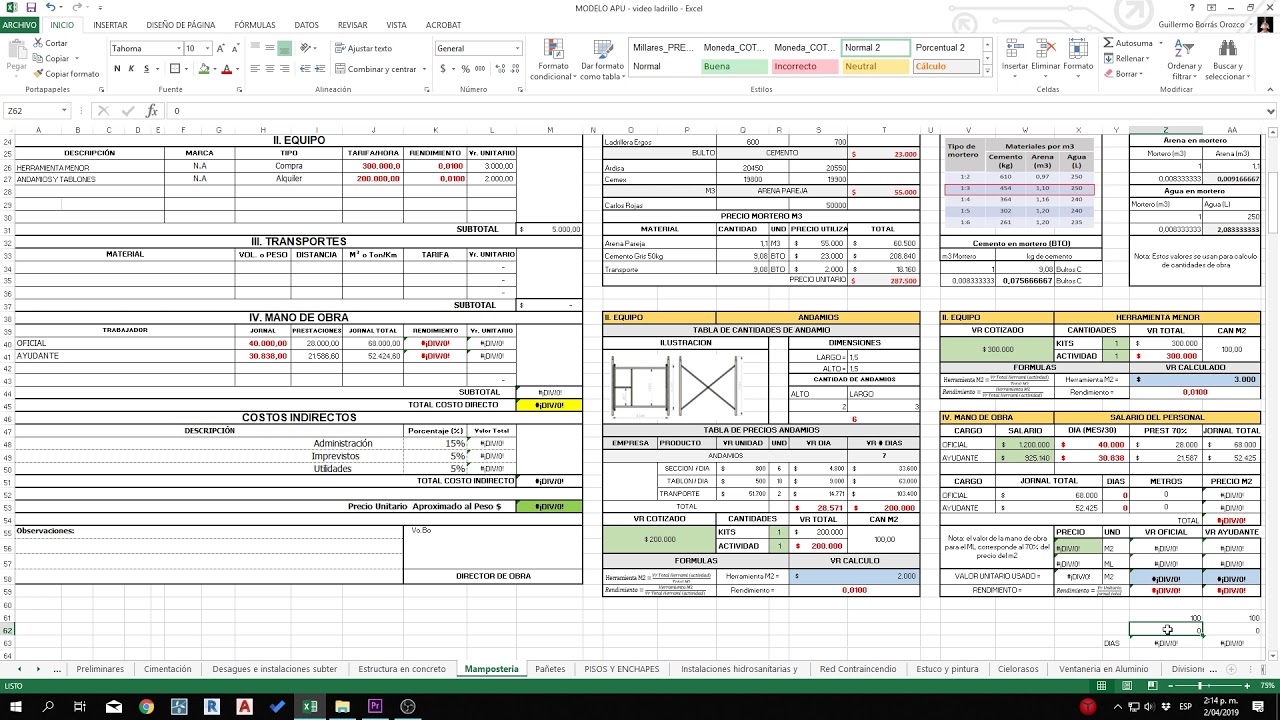Toggle bold N formatting
Screen dimensions: 1280x720
117,69
